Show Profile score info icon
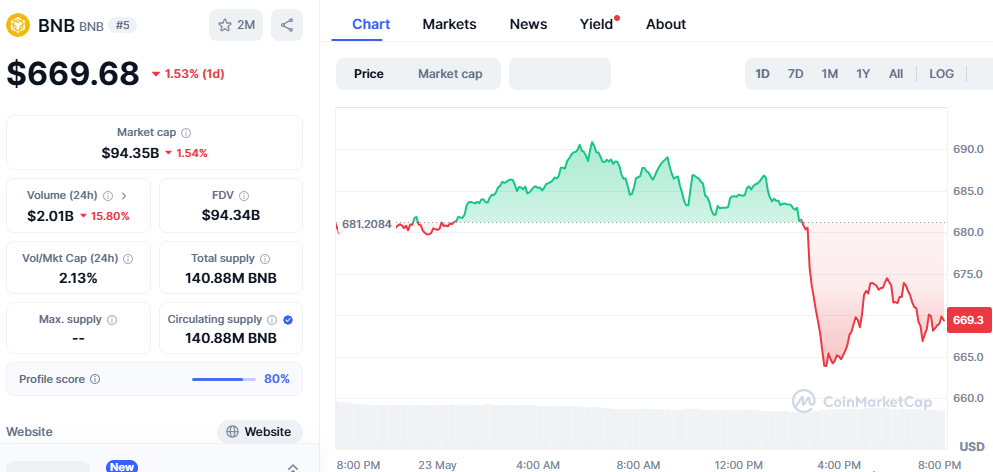Screen dimensions: 993x472 (x=95, y=380)
